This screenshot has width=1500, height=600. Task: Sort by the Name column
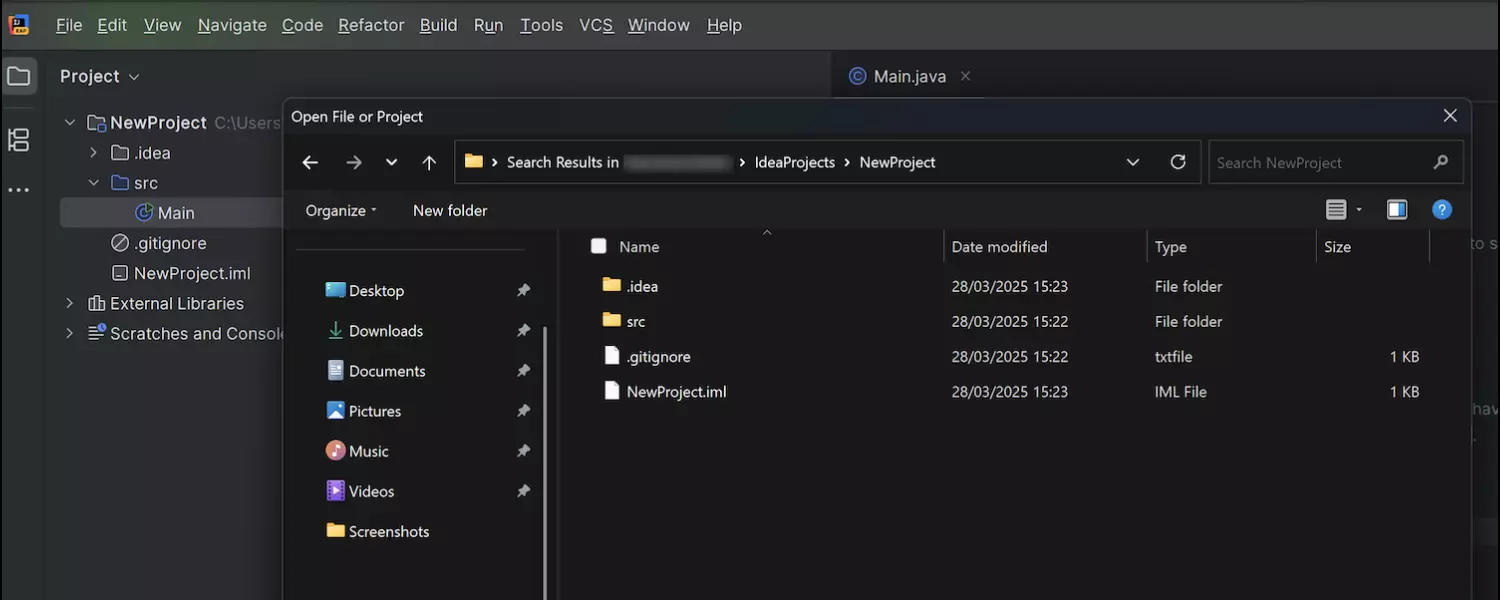coord(639,247)
